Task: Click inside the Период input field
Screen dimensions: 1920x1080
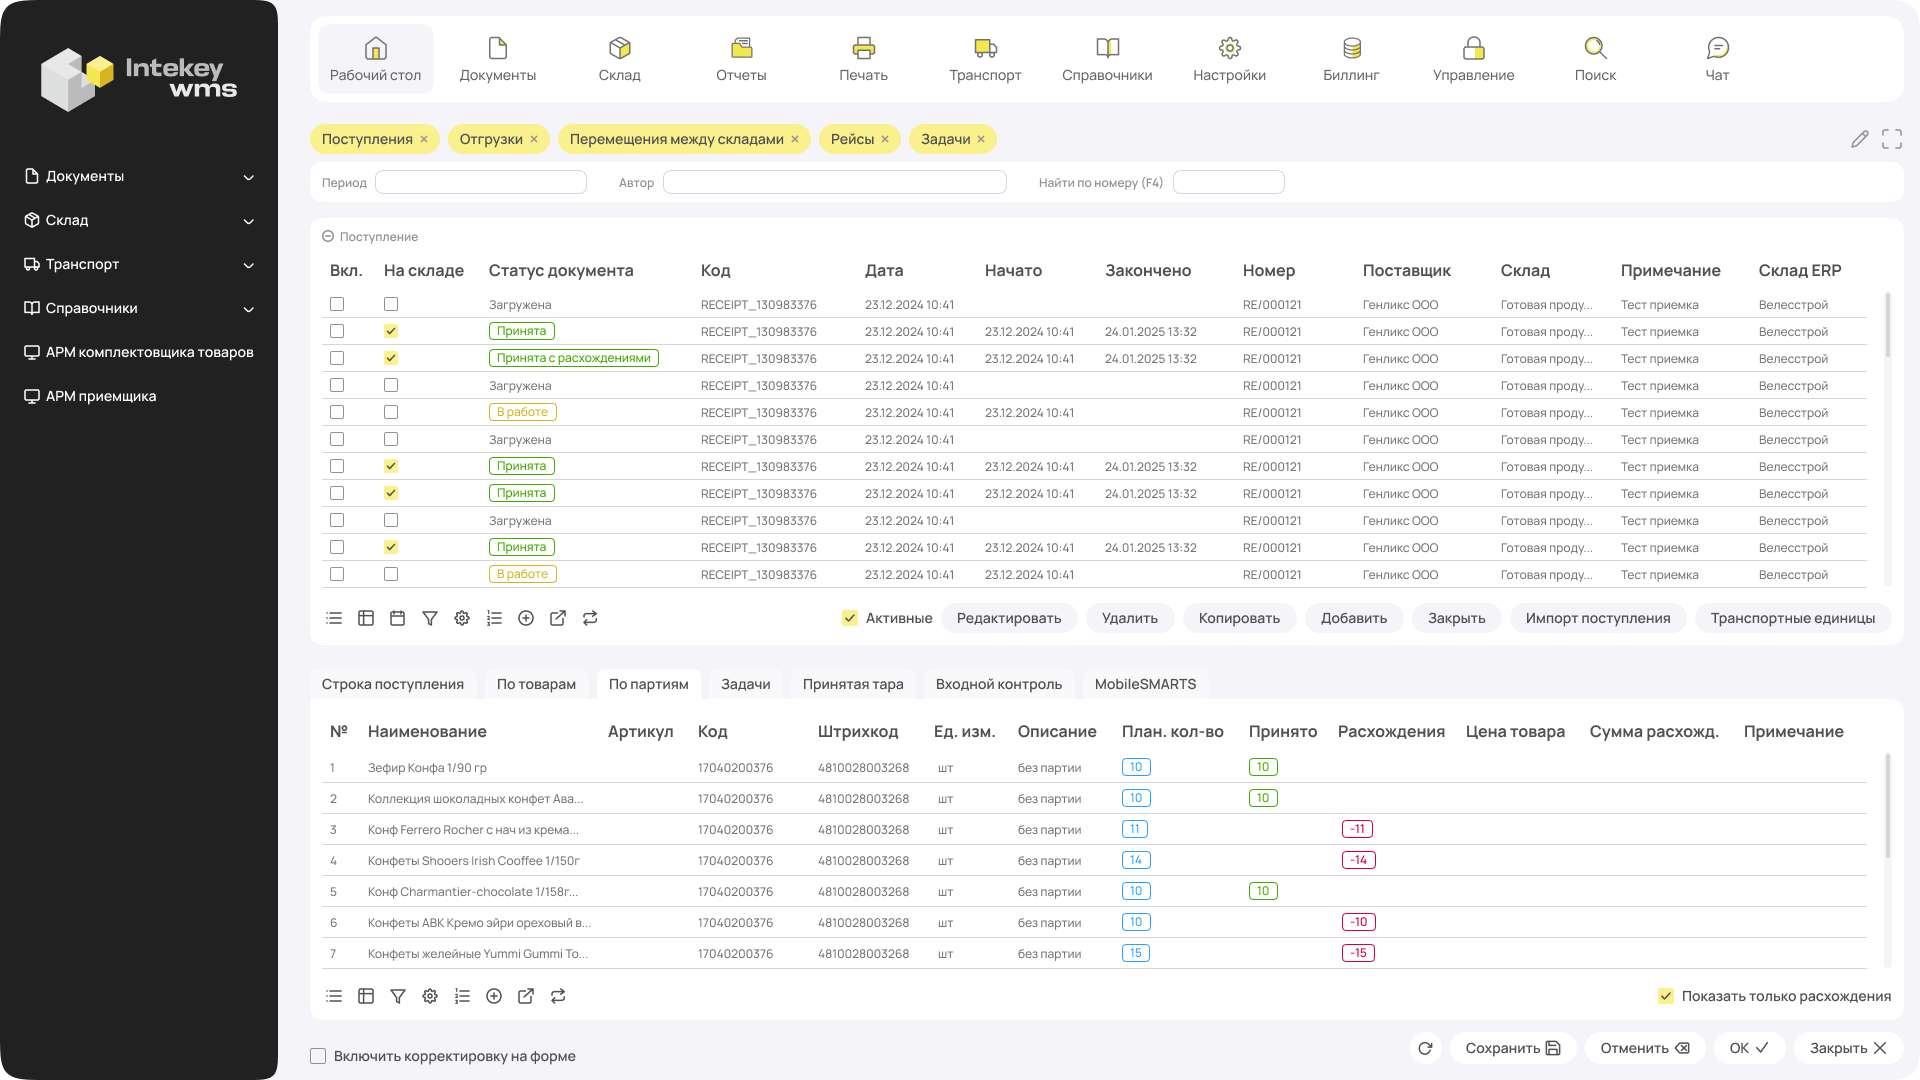Action: [481, 181]
